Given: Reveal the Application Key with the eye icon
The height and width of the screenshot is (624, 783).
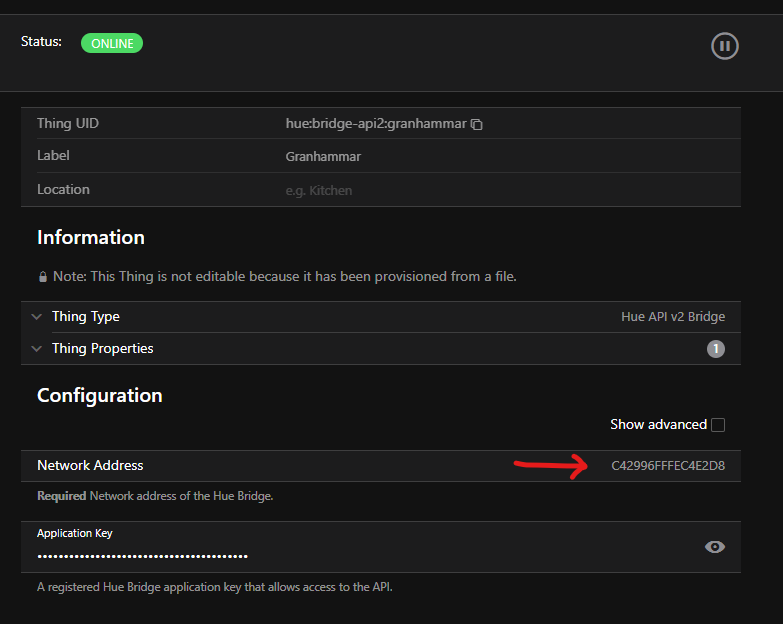Looking at the screenshot, I should click(x=714, y=547).
